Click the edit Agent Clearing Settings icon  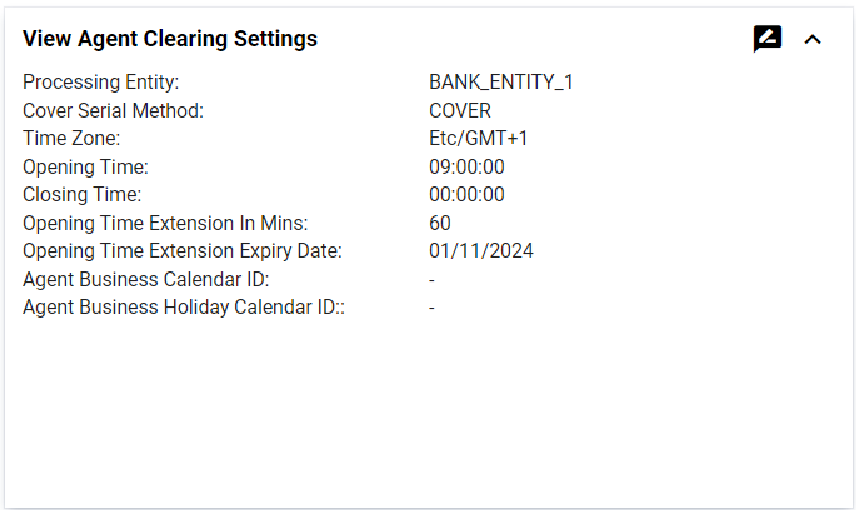[767, 39]
